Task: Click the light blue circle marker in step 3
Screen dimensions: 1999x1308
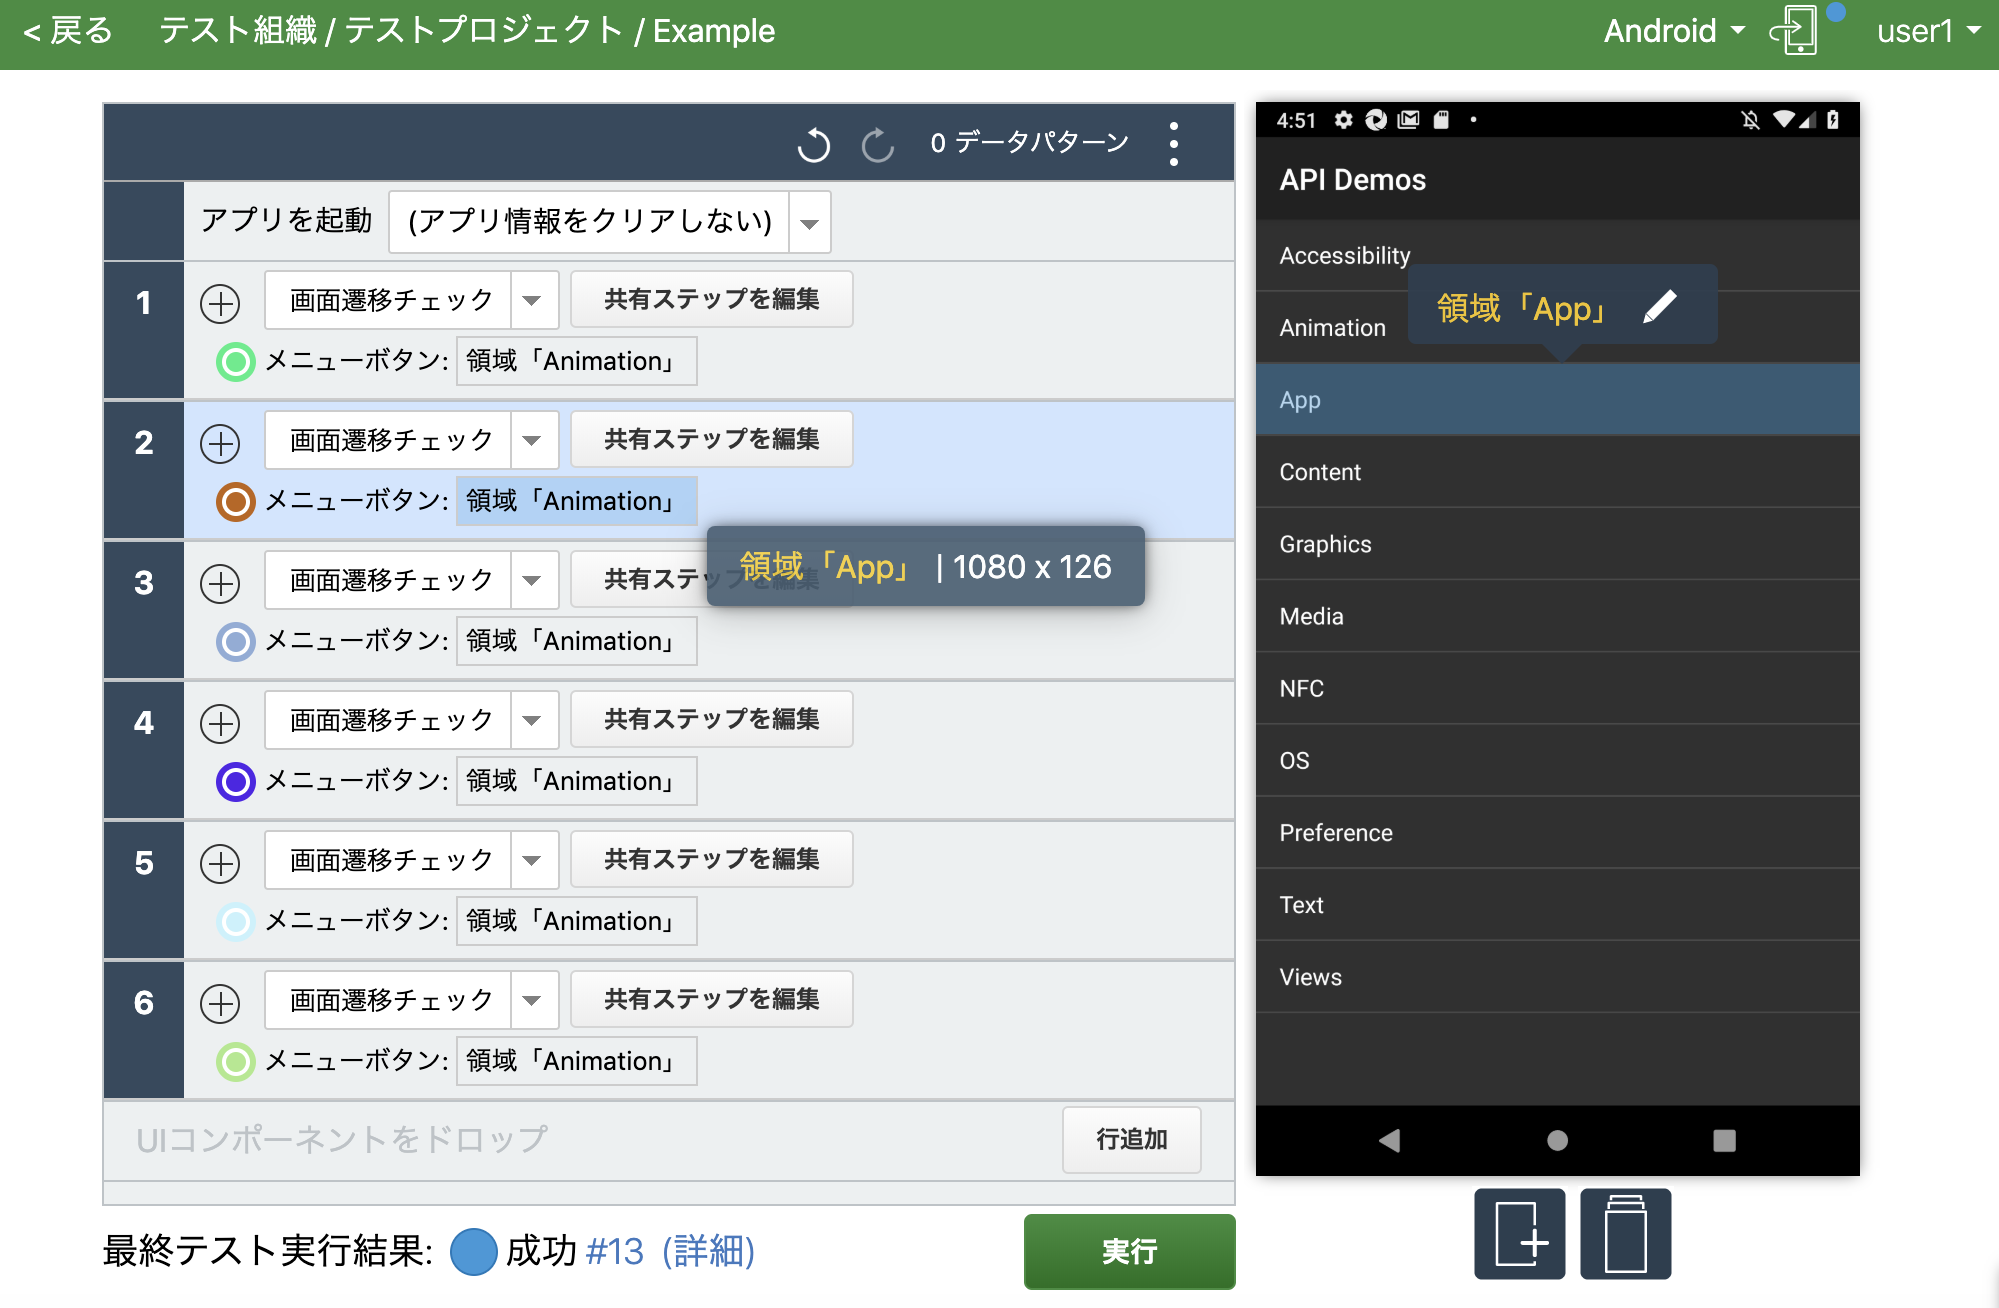Action: 236,641
